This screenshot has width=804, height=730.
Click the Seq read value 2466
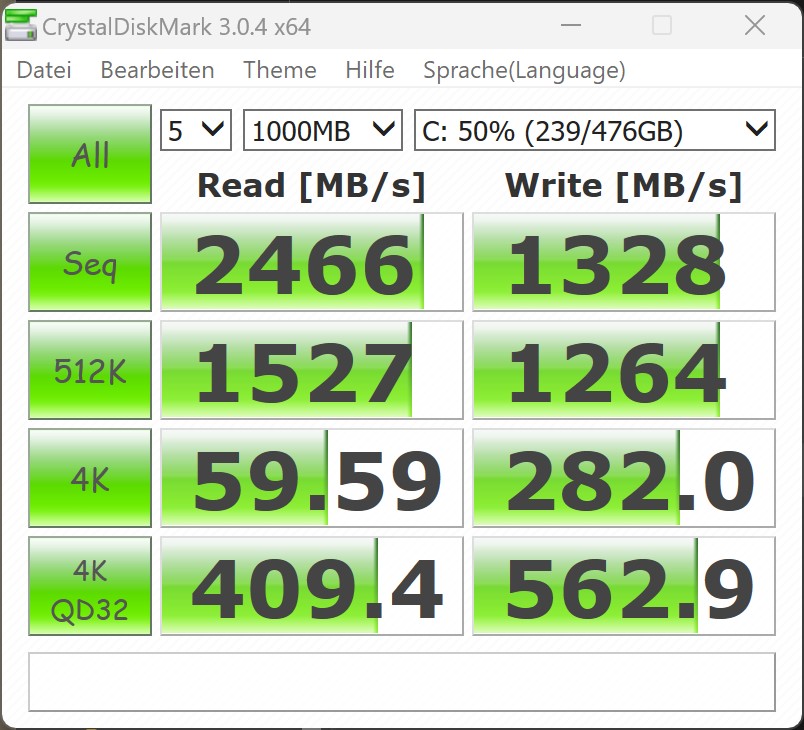pyautogui.click(x=312, y=262)
